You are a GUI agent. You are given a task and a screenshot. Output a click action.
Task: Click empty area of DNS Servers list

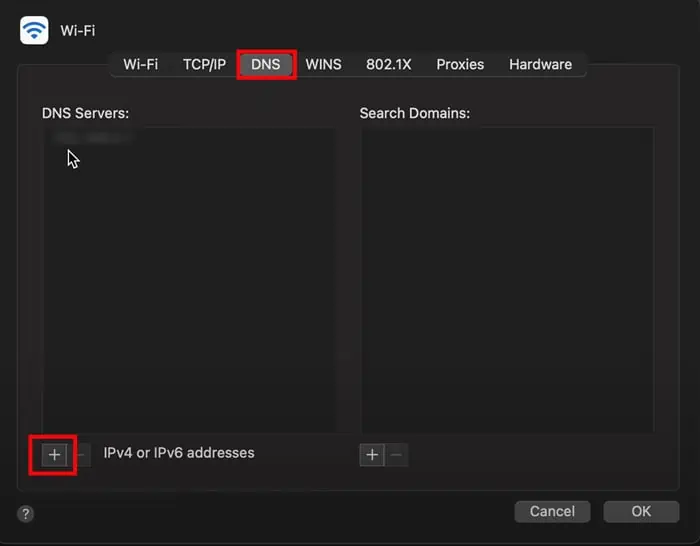(188, 300)
